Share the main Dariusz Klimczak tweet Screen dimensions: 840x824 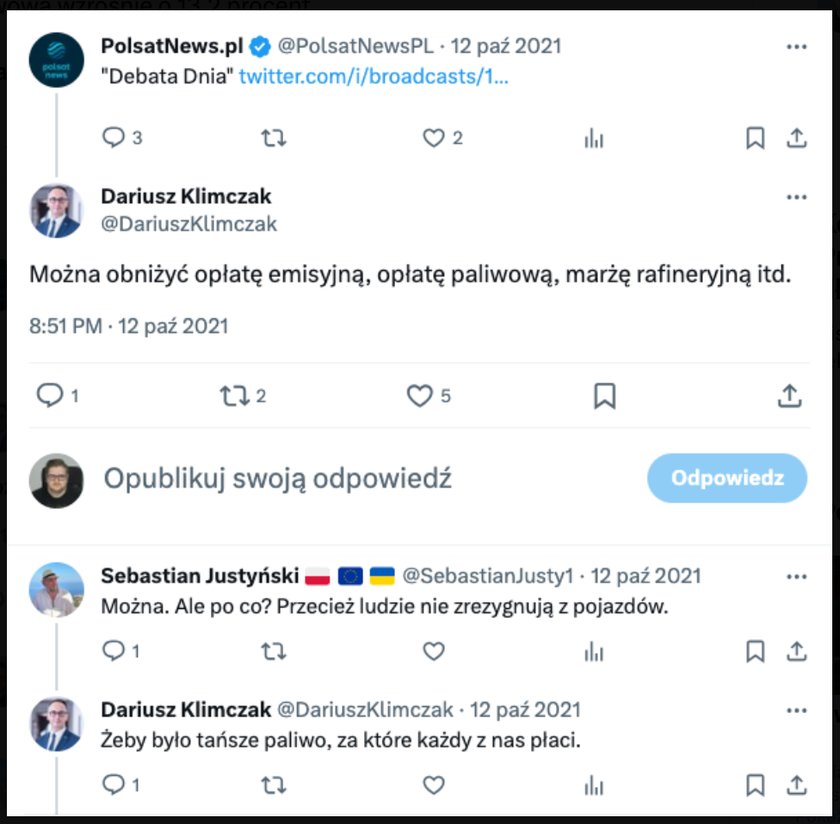pyautogui.click(x=790, y=396)
